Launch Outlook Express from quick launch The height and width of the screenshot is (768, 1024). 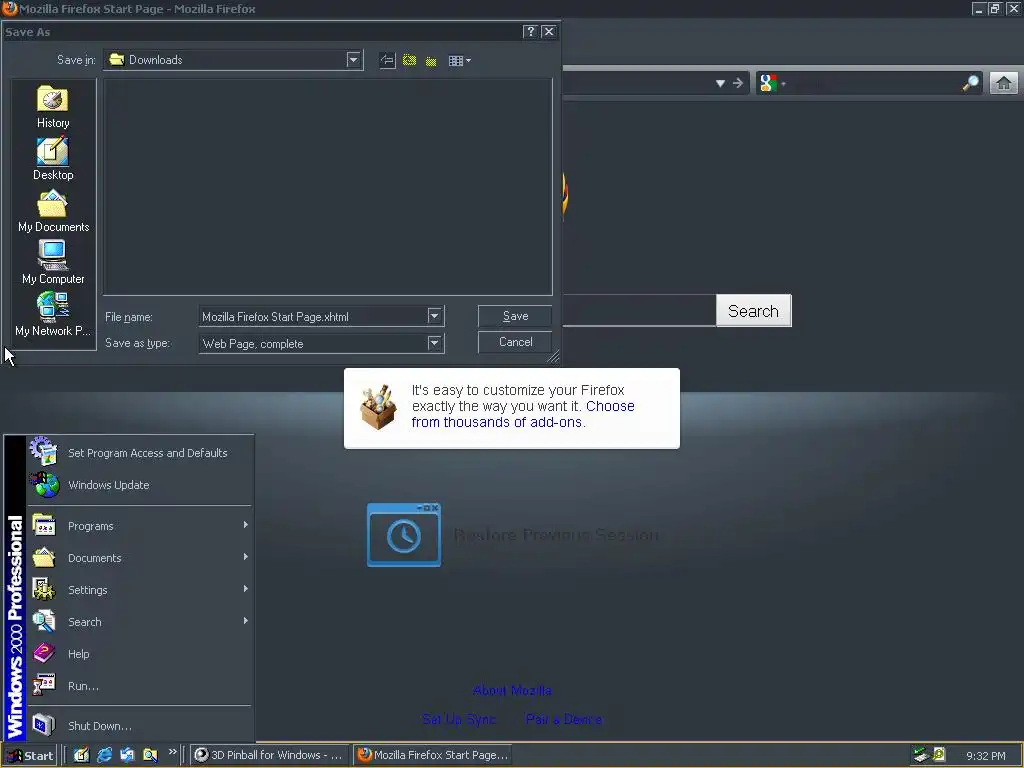127,755
